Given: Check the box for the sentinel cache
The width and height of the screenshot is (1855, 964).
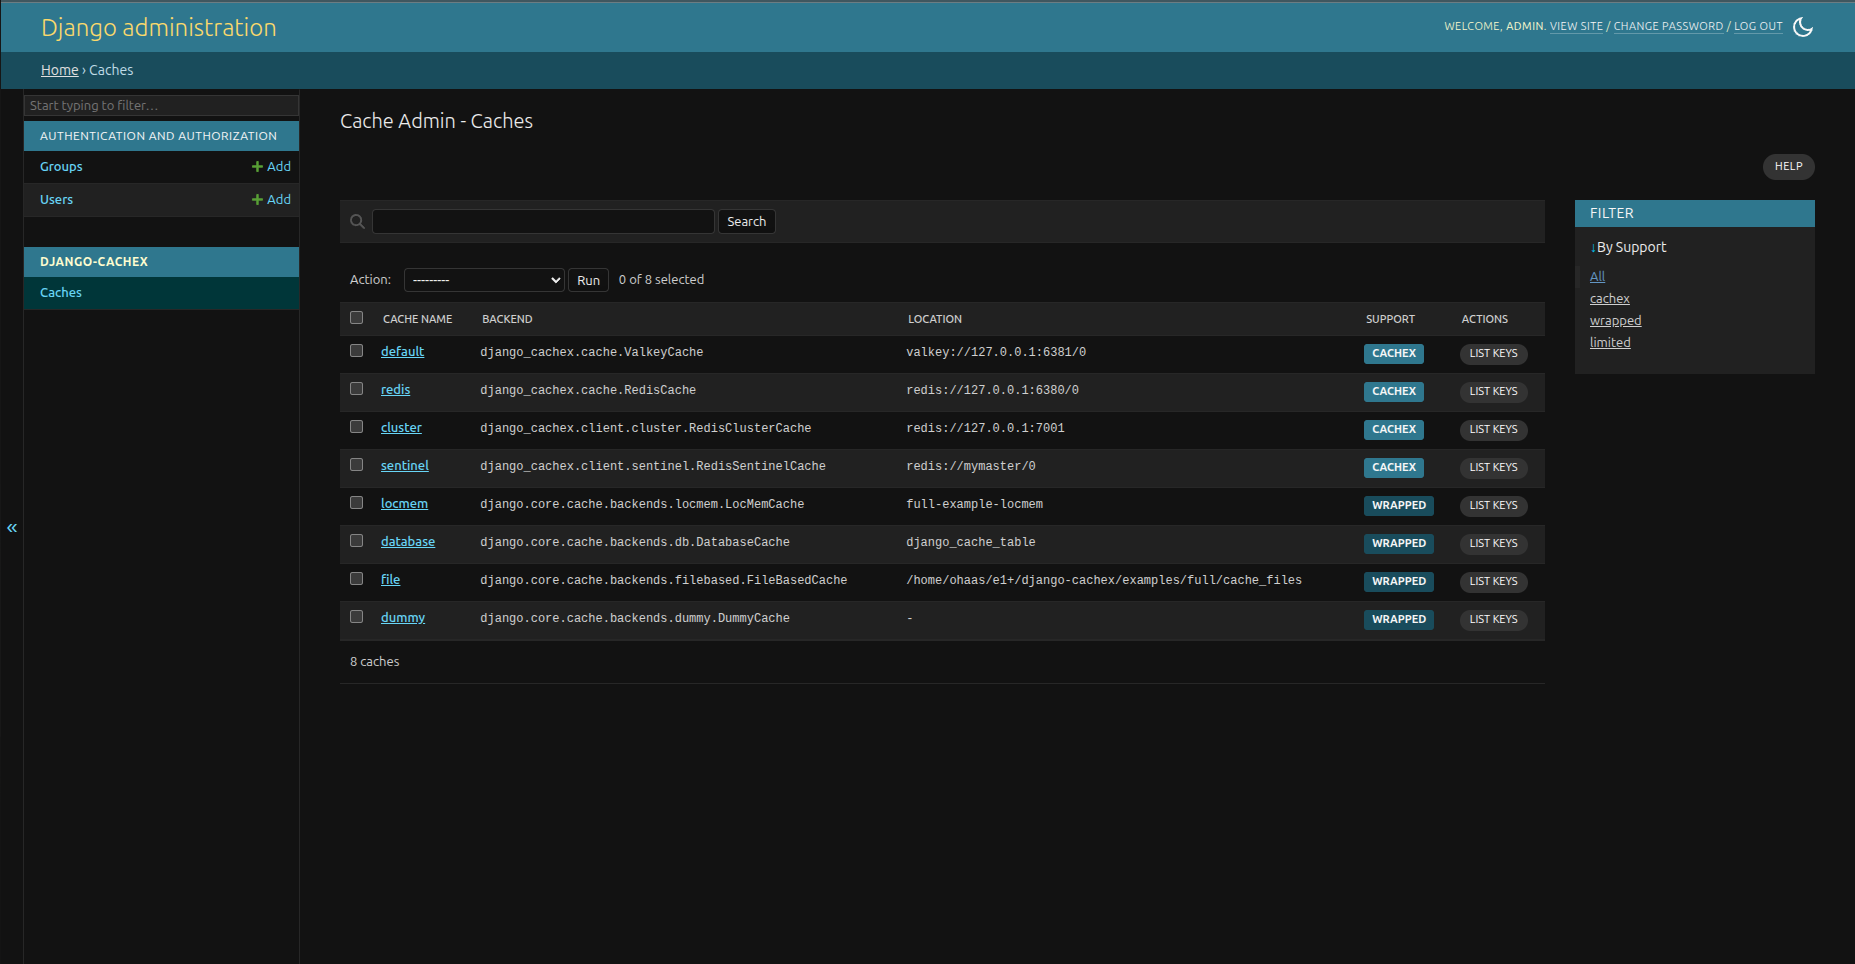Looking at the screenshot, I should pyautogui.click(x=356, y=465).
